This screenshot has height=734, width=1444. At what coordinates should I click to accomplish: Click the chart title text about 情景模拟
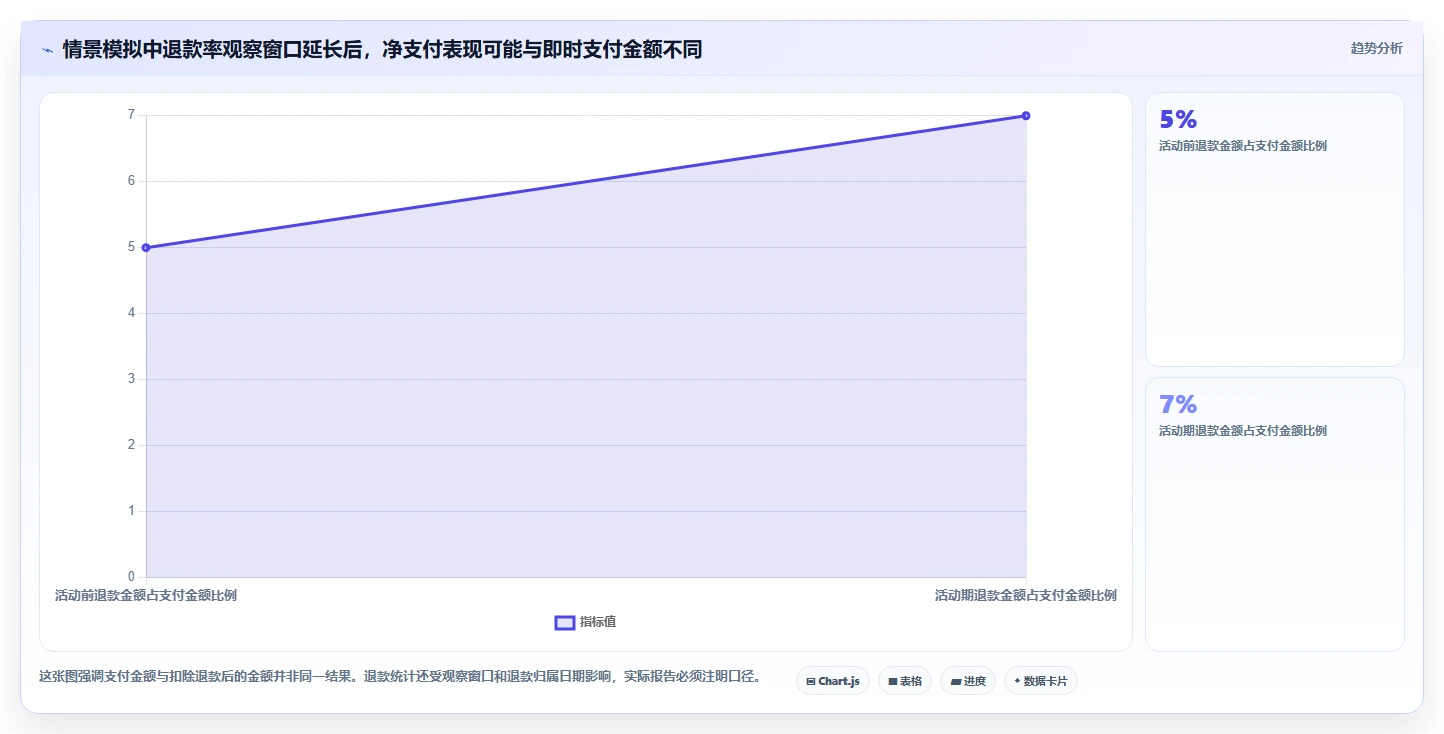click(382, 49)
